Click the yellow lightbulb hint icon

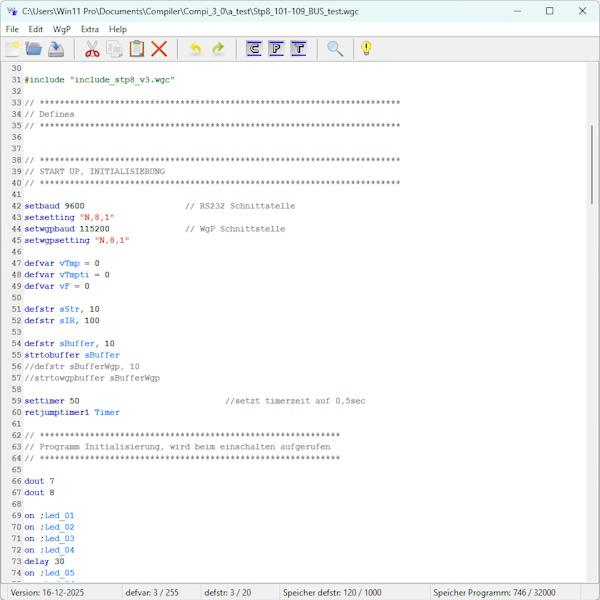point(366,49)
